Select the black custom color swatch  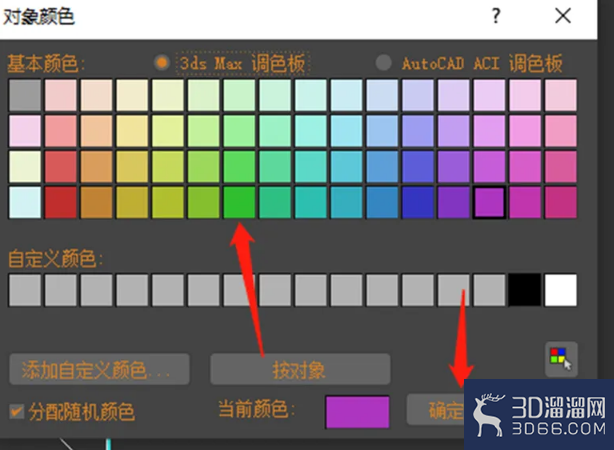[525, 290]
